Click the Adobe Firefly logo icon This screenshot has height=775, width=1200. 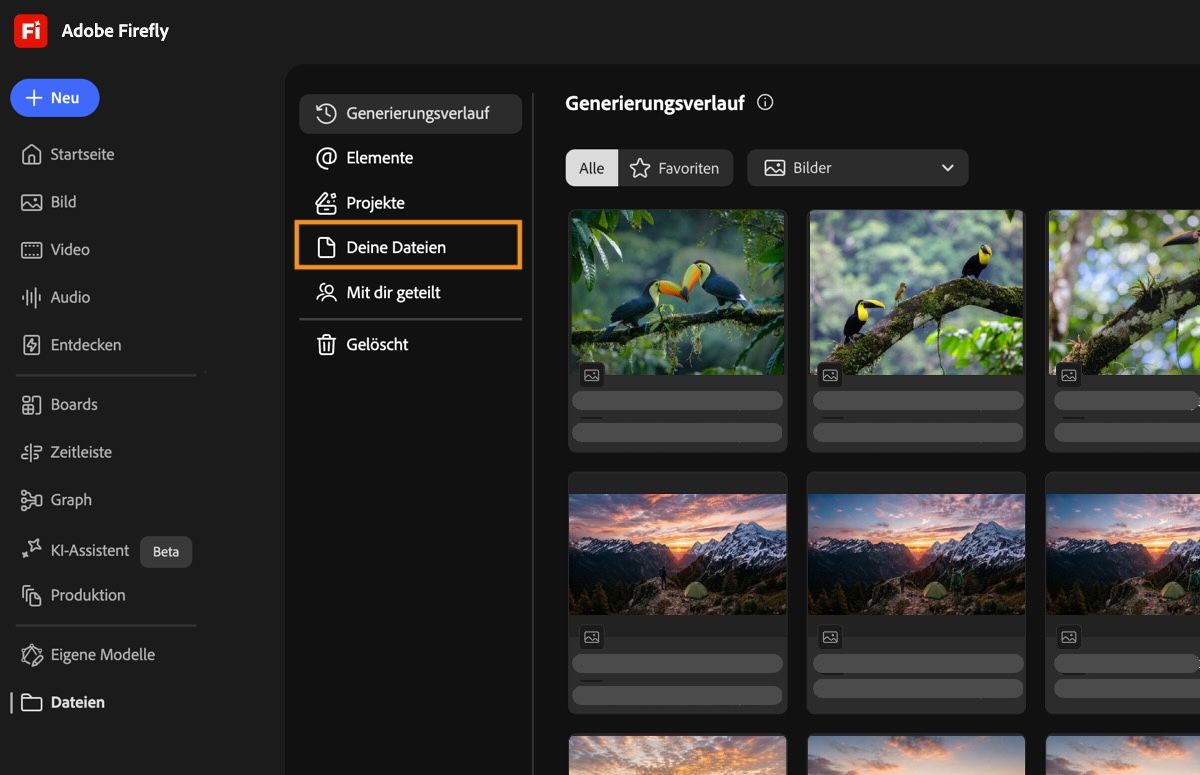[x=31, y=31]
